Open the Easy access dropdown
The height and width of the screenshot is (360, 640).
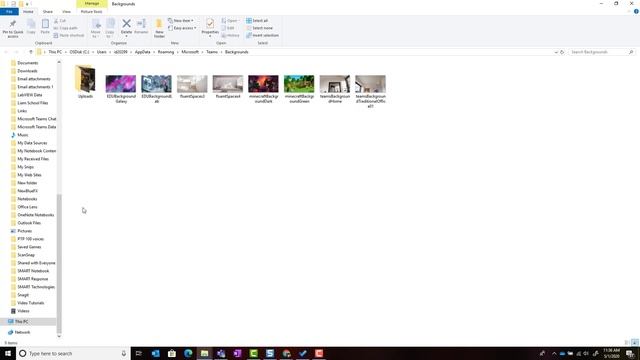pos(182,28)
